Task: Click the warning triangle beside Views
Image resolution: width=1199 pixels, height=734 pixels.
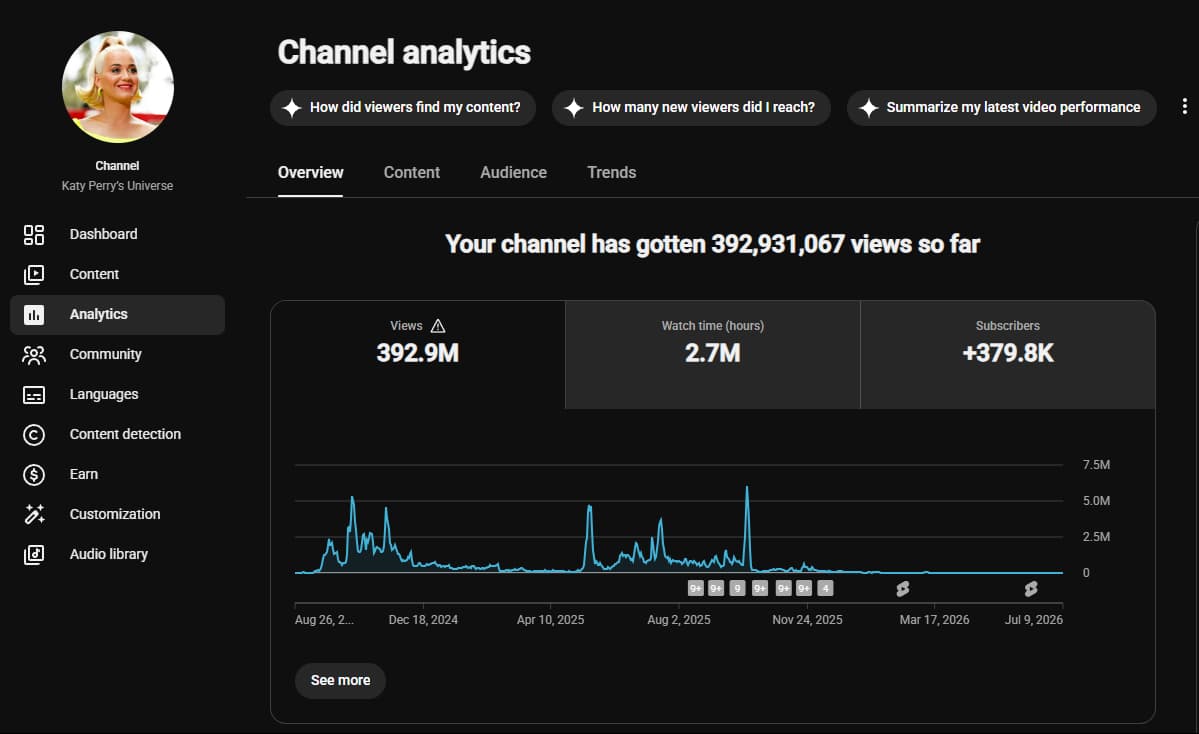Action: click(437, 326)
